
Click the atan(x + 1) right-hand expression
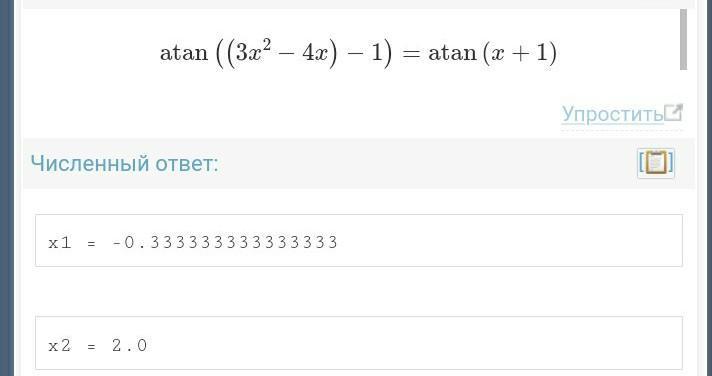pos(492,54)
